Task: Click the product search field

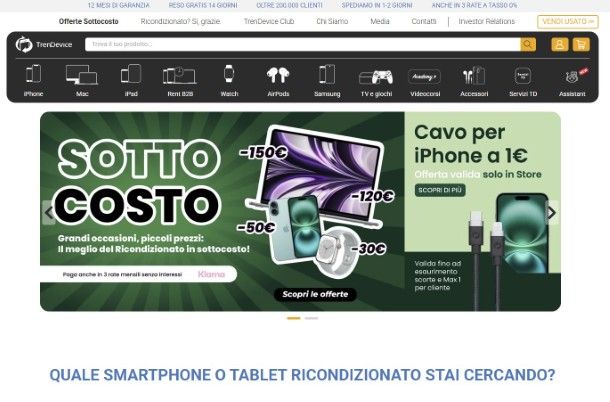Action: tap(303, 44)
